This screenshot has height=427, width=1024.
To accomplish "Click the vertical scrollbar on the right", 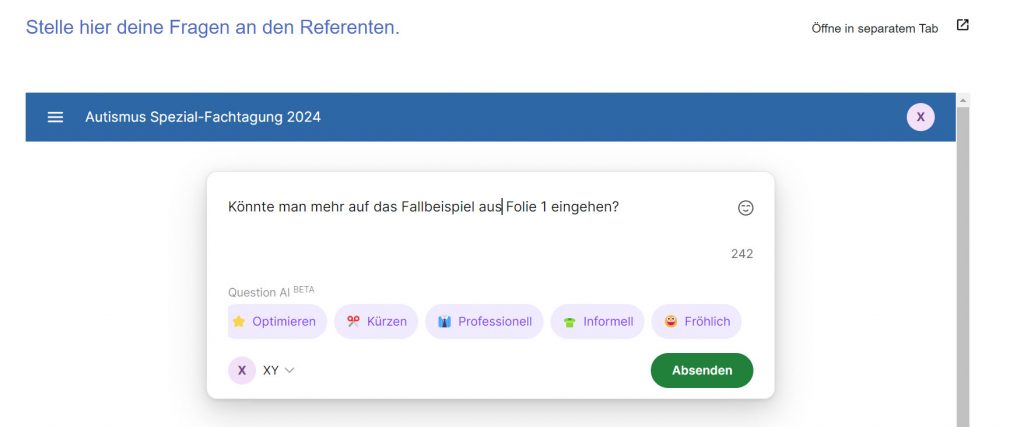I will click(963, 261).
